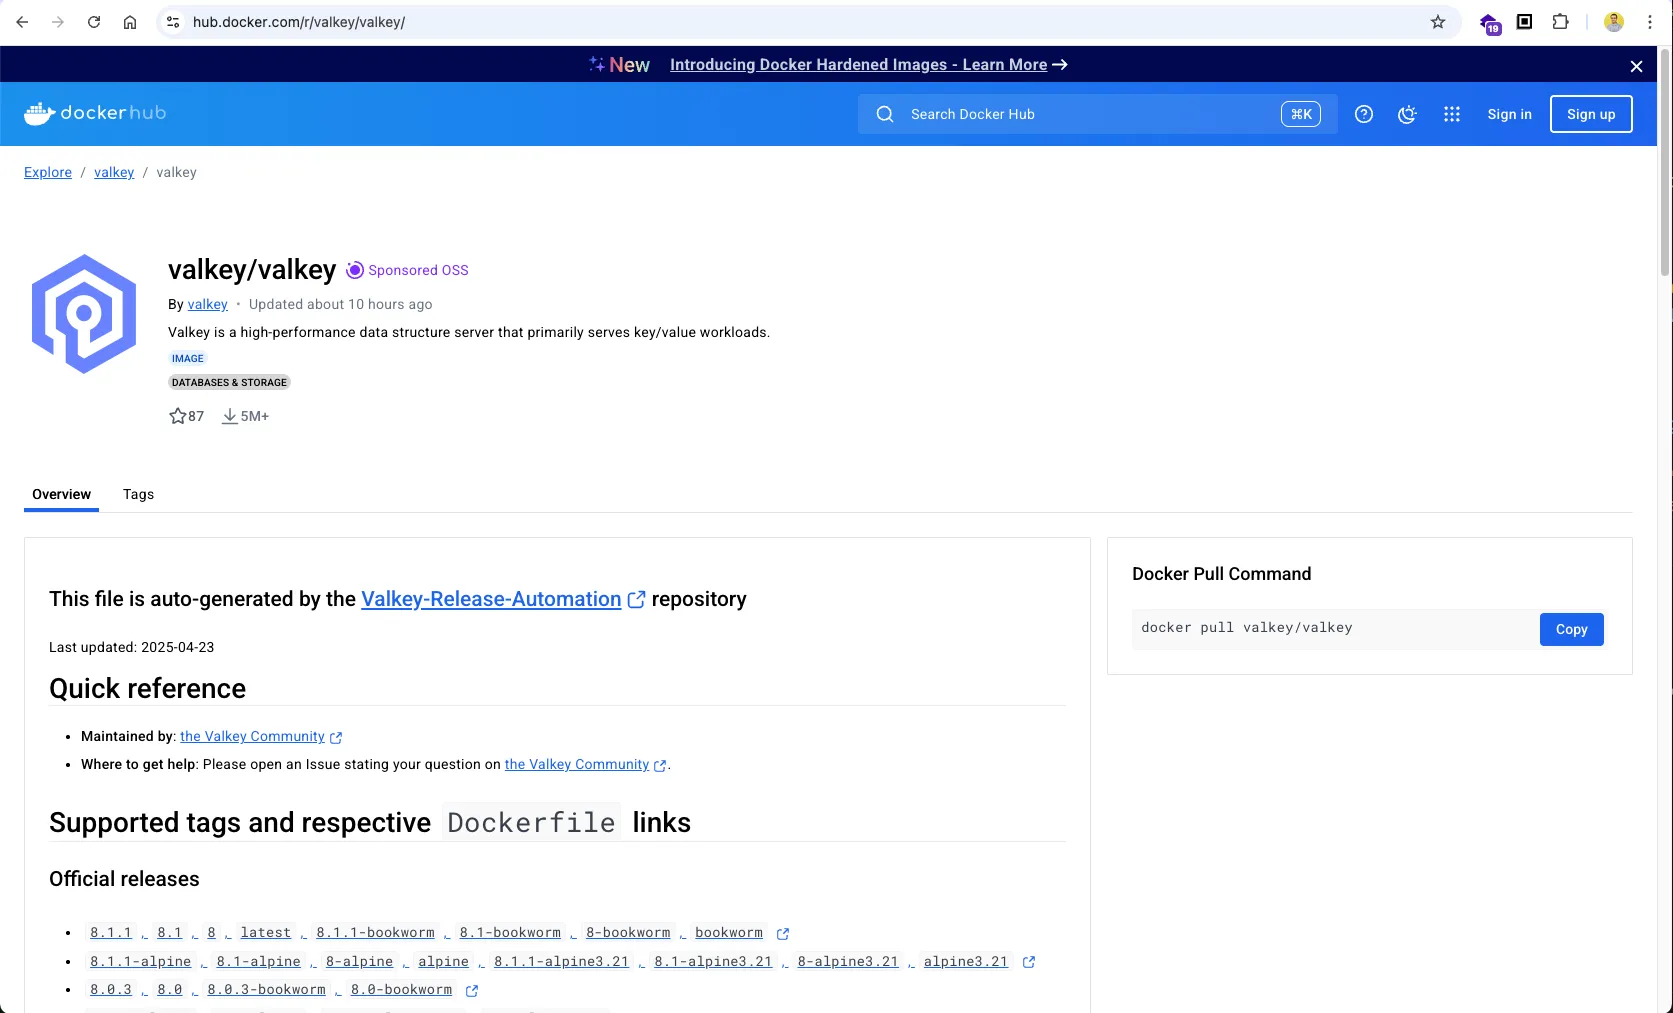Open external link icon after 8.0-bookworm tag
Screen dimensions: 1673x1013
(x=472, y=991)
